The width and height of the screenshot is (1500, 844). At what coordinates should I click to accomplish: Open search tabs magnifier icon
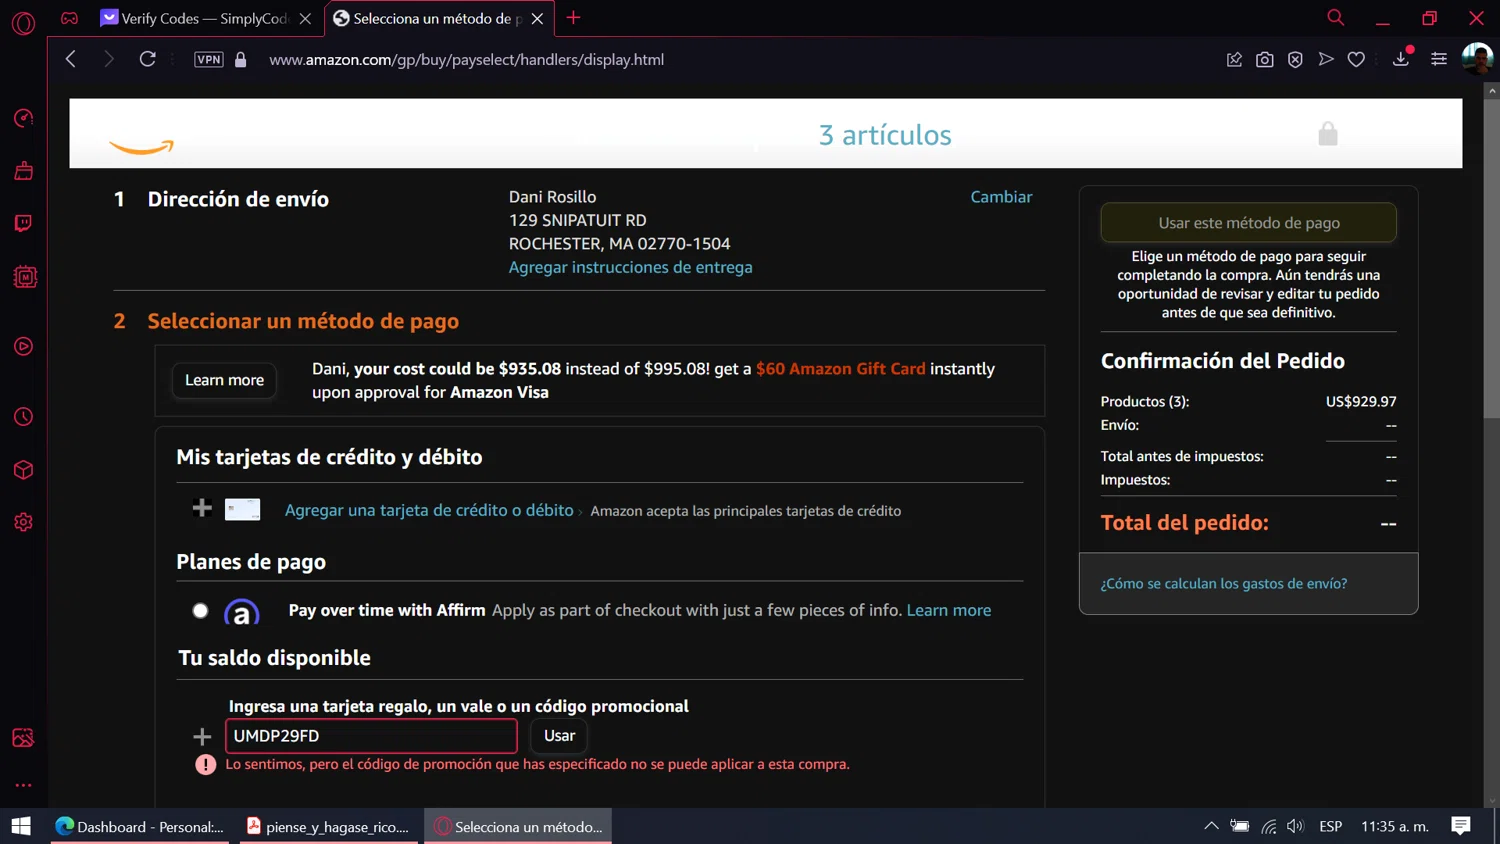(x=1335, y=18)
